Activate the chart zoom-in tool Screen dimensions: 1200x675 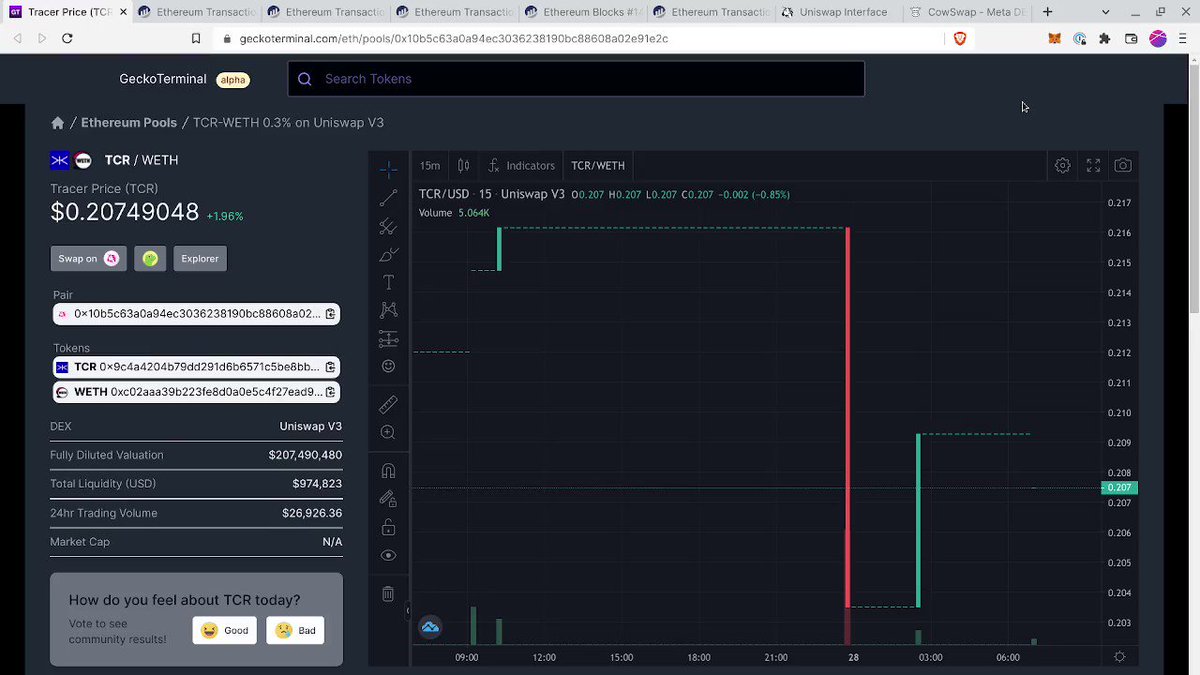tap(388, 432)
